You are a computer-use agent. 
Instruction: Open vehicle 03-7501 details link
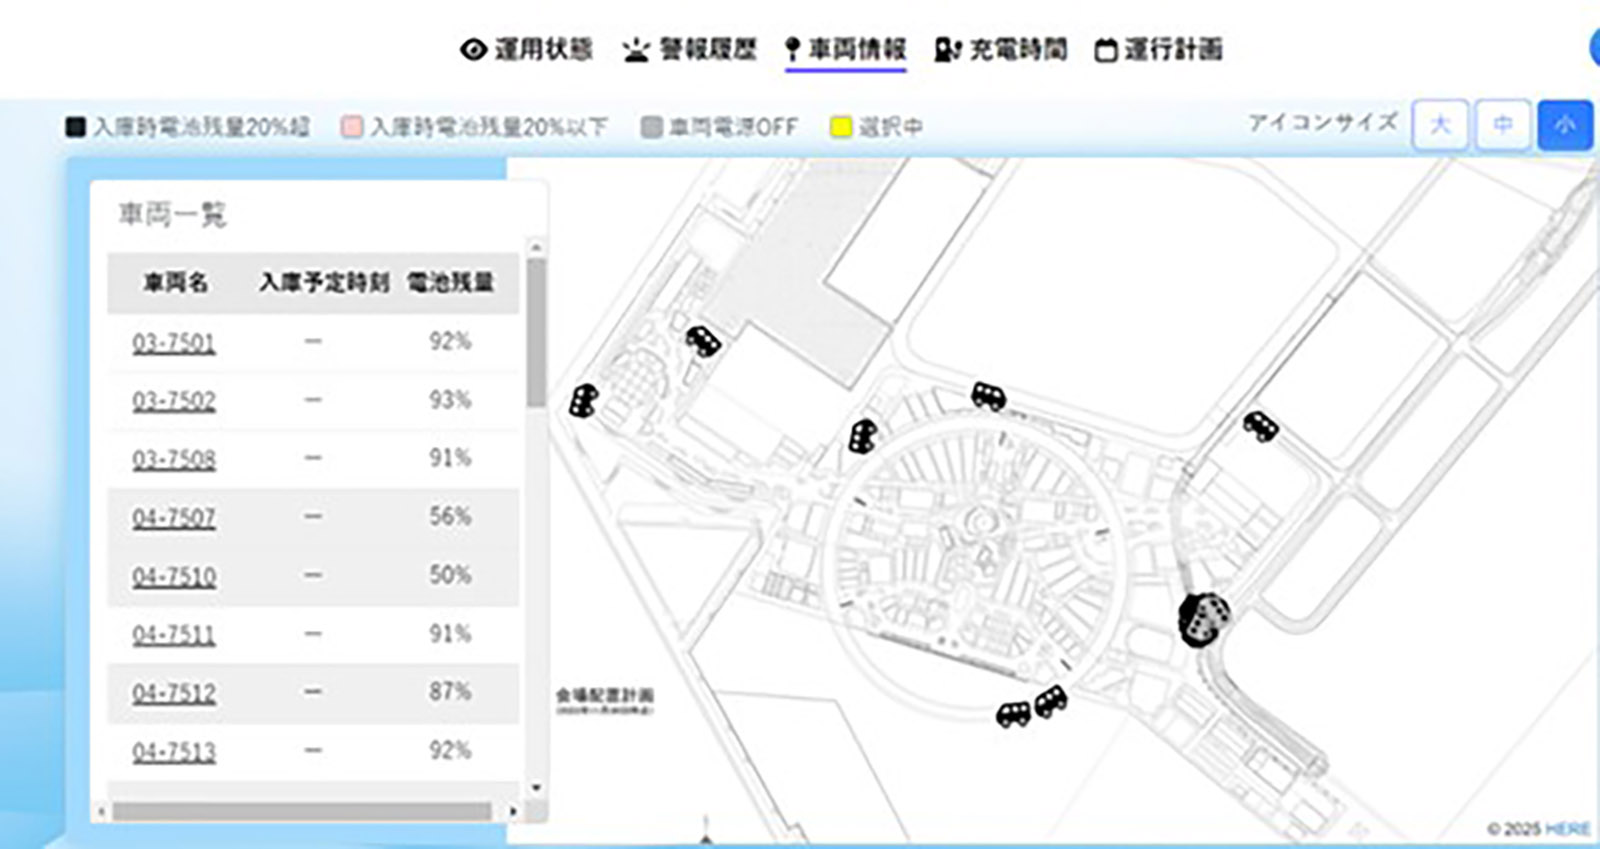click(174, 343)
